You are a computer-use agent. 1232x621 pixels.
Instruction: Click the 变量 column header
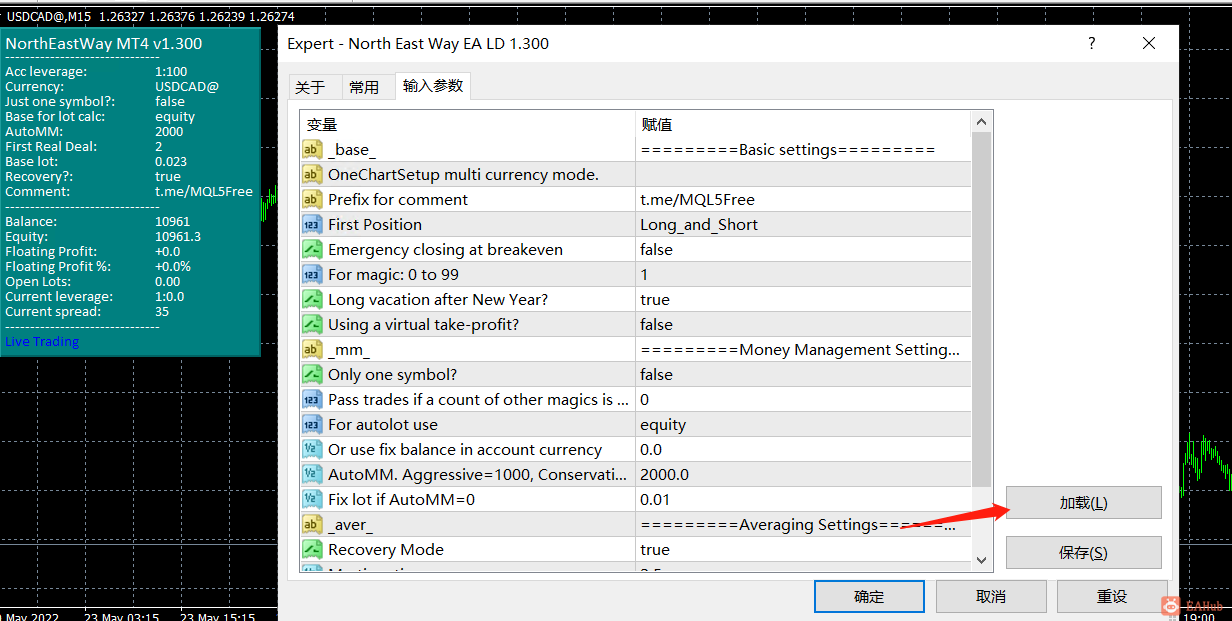coord(467,125)
